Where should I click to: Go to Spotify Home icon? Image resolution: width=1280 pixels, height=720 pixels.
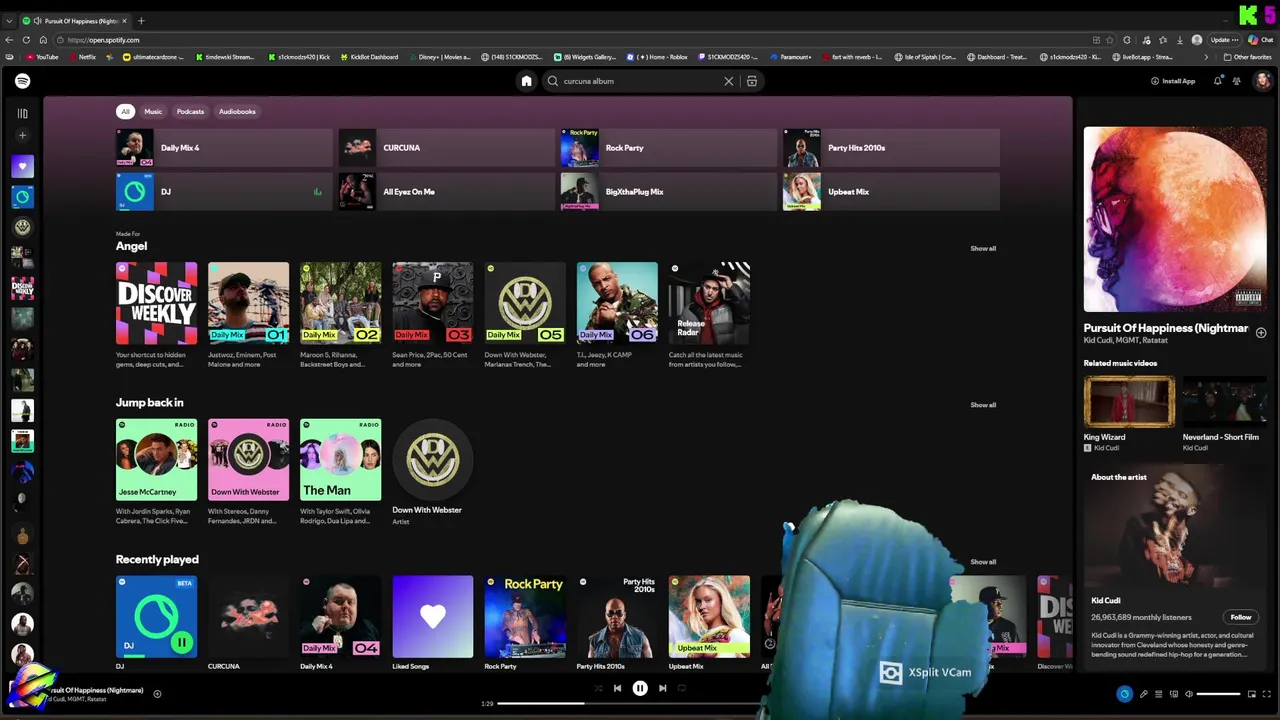point(526,81)
